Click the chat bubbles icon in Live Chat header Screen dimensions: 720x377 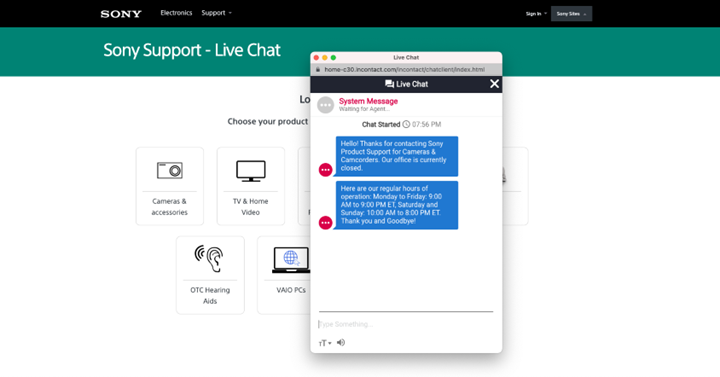(x=389, y=84)
